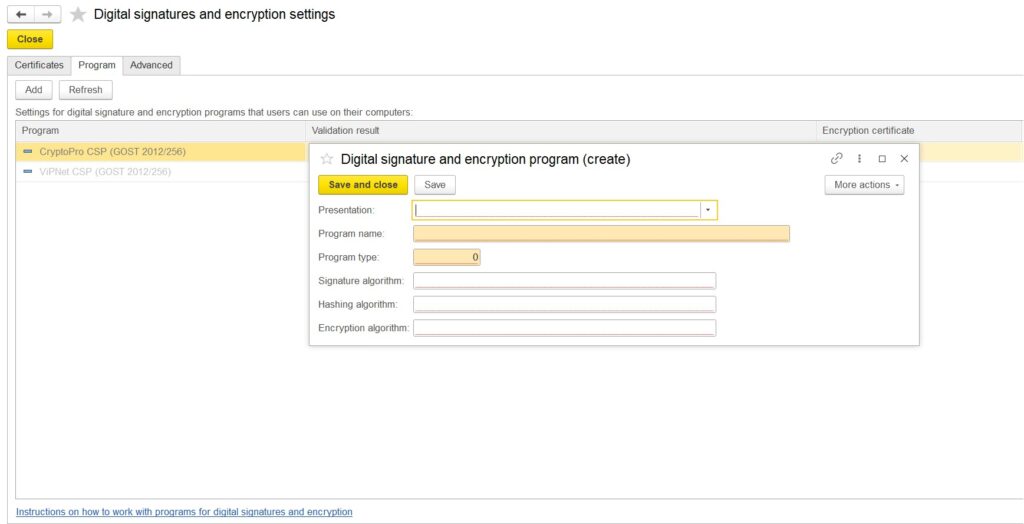Screen dimensions: 1024x524
Task: Click the forward navigation arrow
Action: pos(47,15)
